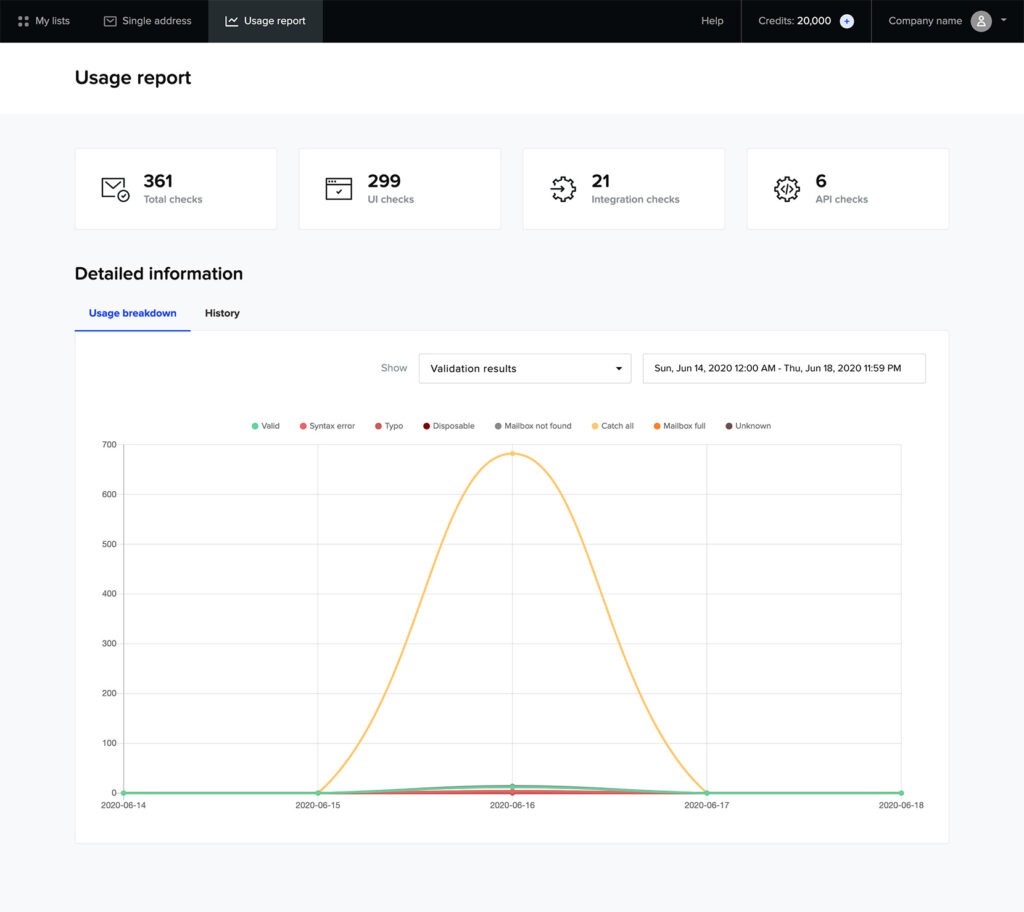
Task: Click the Catch all peak data point
Action: (x=512, y=453)
